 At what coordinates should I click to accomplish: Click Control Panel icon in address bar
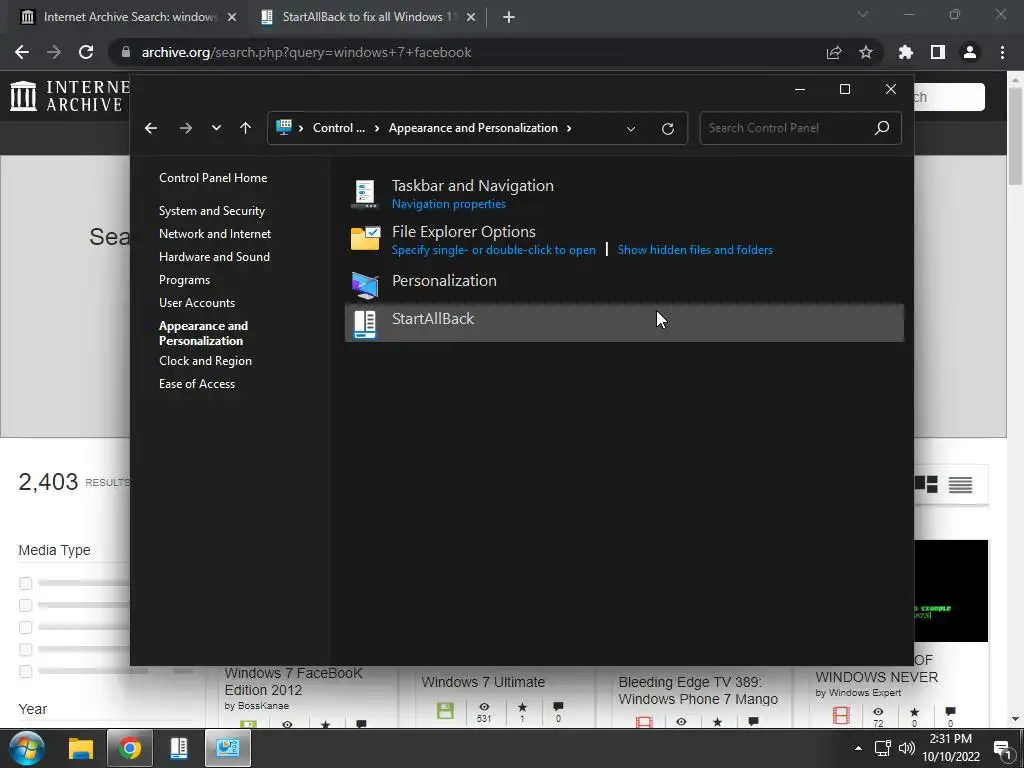284,127
